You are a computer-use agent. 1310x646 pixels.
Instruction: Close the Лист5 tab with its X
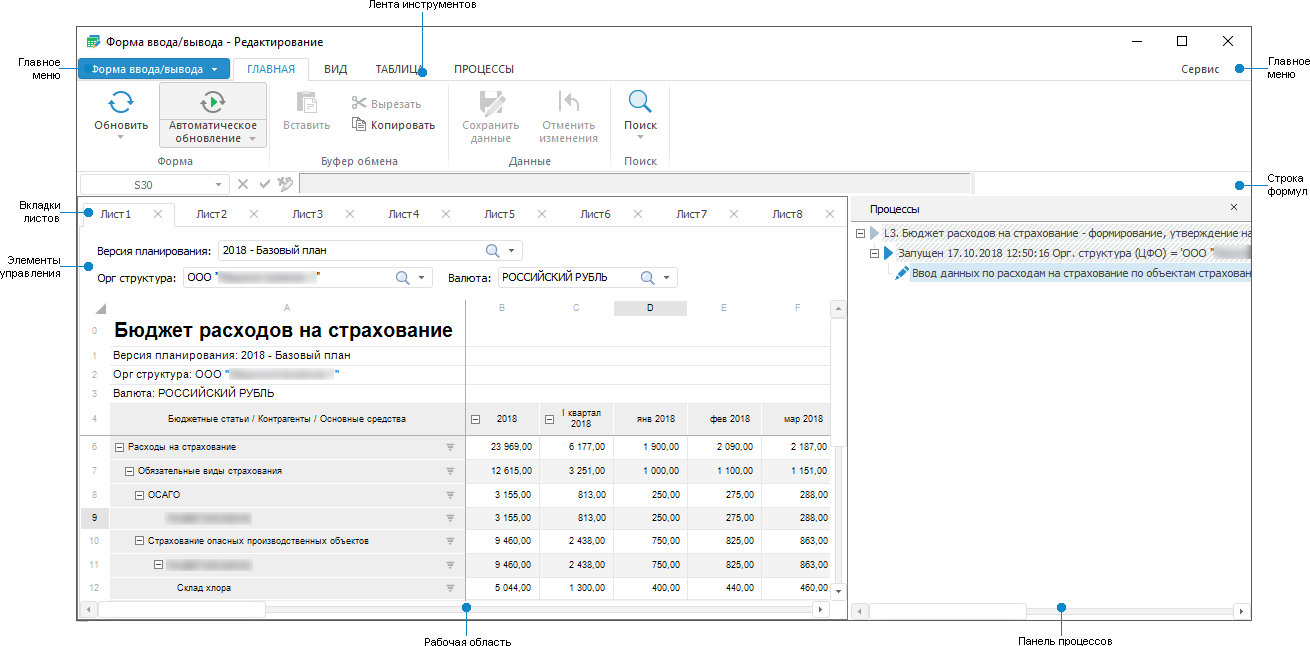[x=542, y=214]
